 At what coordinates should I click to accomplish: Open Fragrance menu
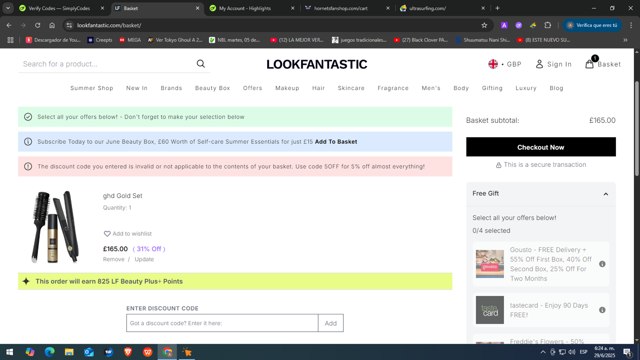[393, 88]
